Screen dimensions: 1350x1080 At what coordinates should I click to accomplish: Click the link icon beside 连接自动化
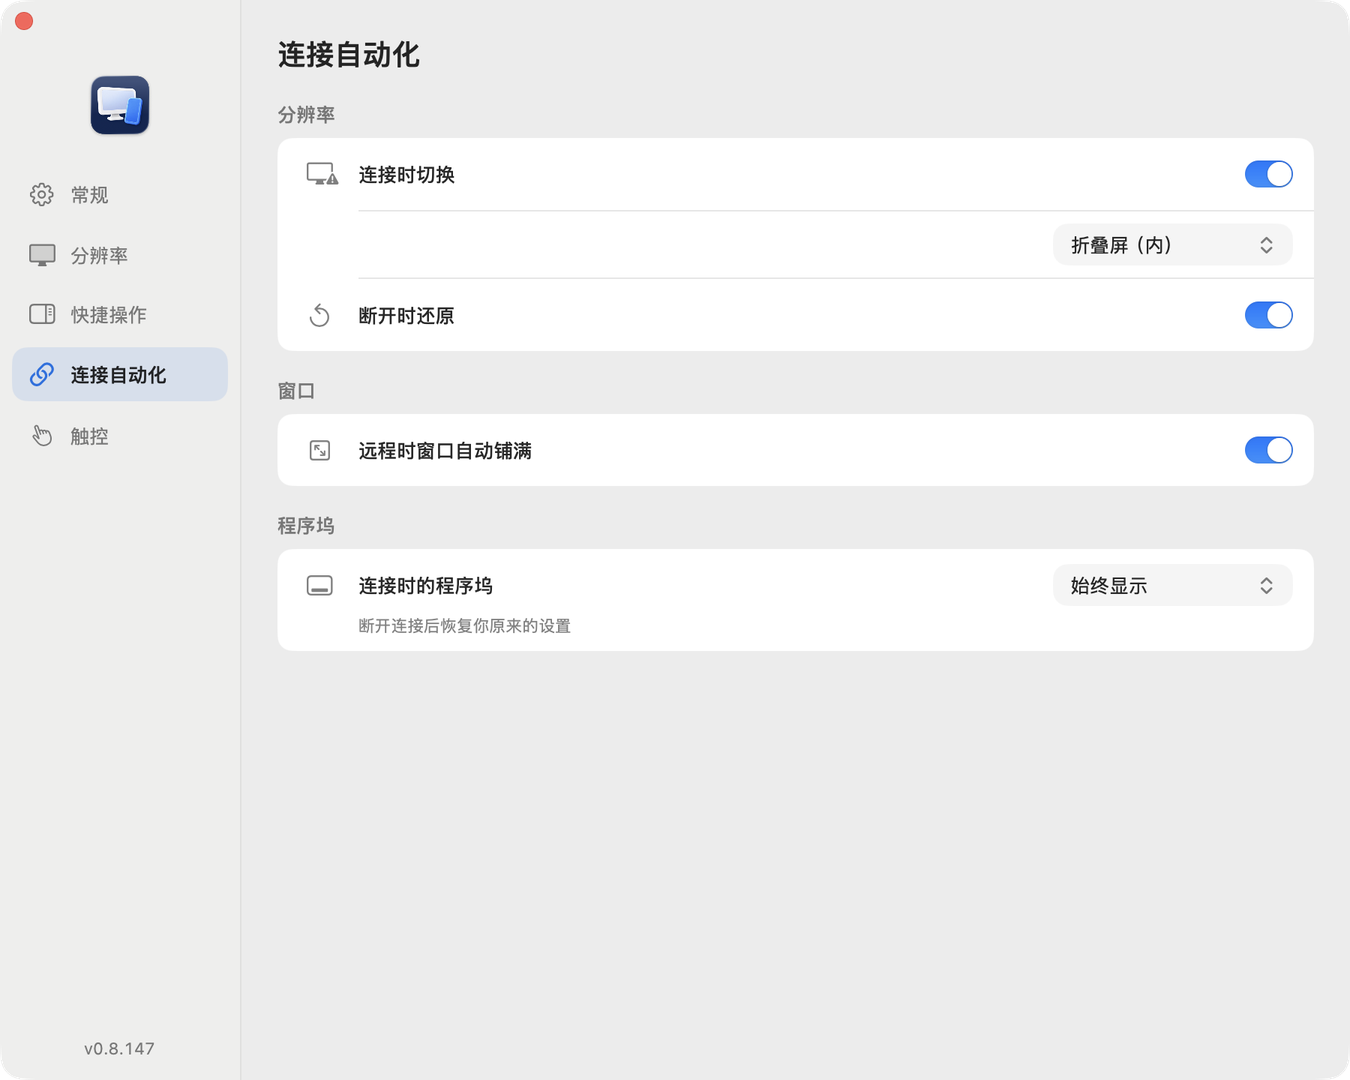pos(42,374)
